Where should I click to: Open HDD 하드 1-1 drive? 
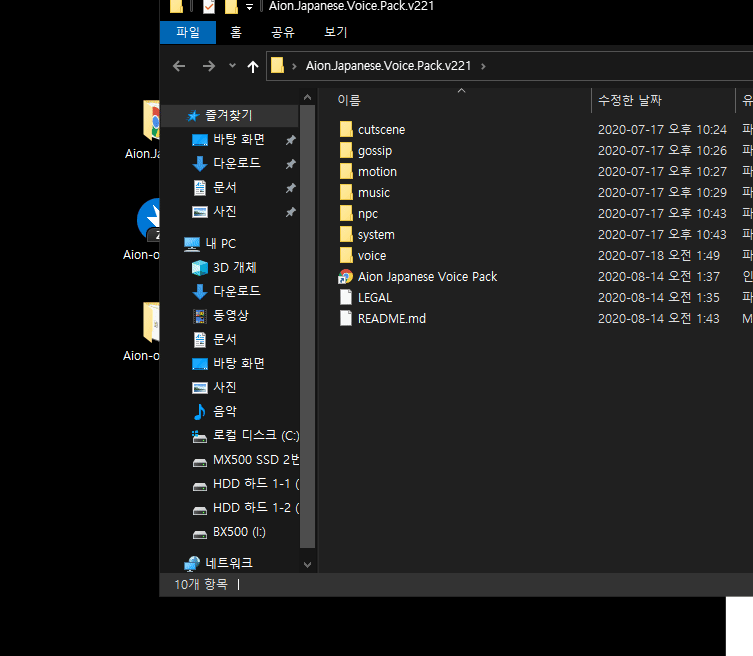[x=256, y=484]
